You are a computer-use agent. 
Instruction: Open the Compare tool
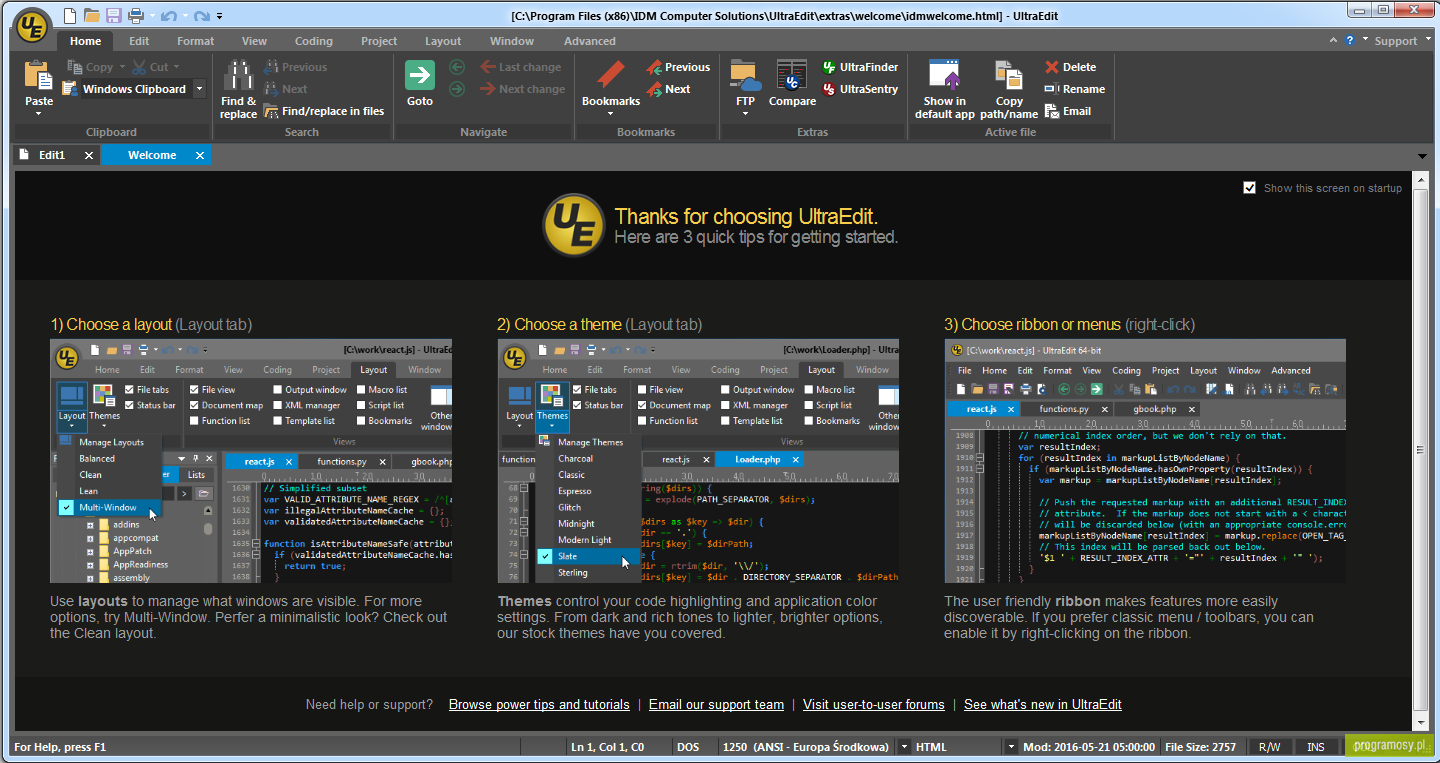pos(792,84)
